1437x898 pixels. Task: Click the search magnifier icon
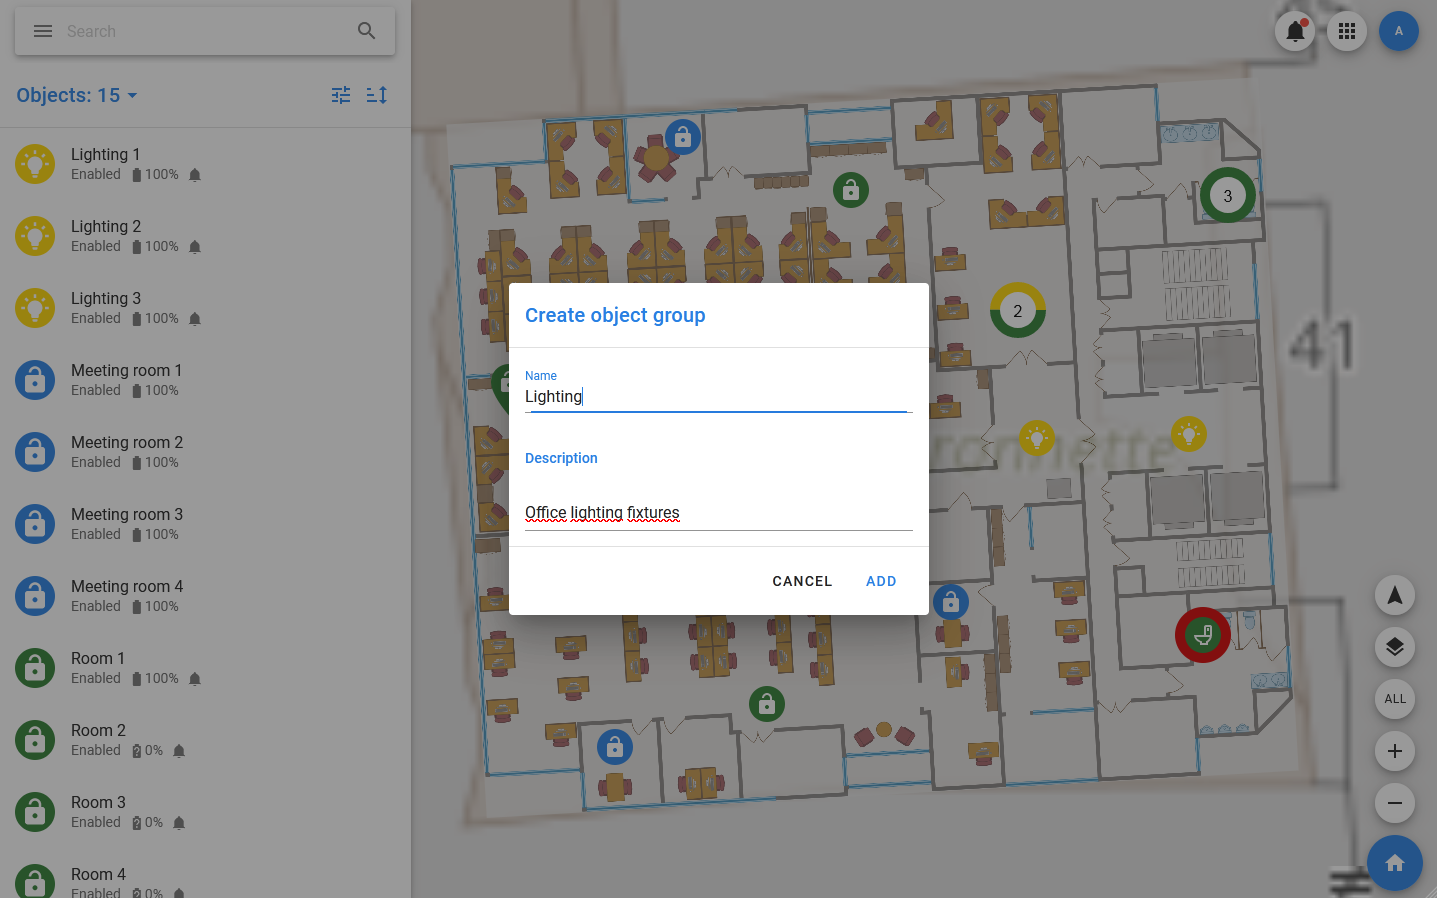(x=367, y=31)
